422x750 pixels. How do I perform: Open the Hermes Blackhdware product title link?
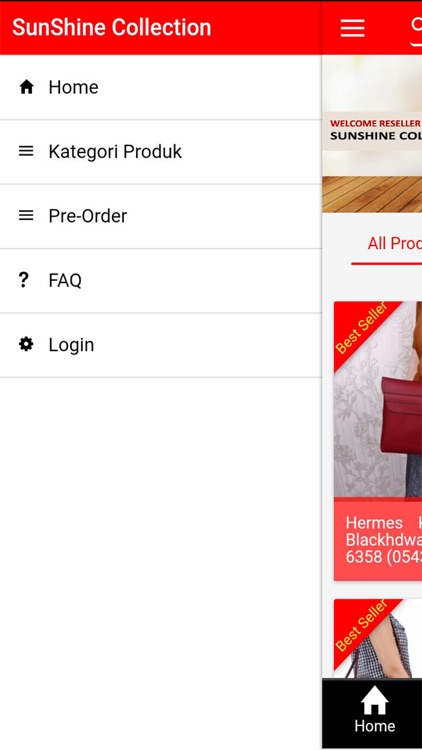(x=384, y=540)
